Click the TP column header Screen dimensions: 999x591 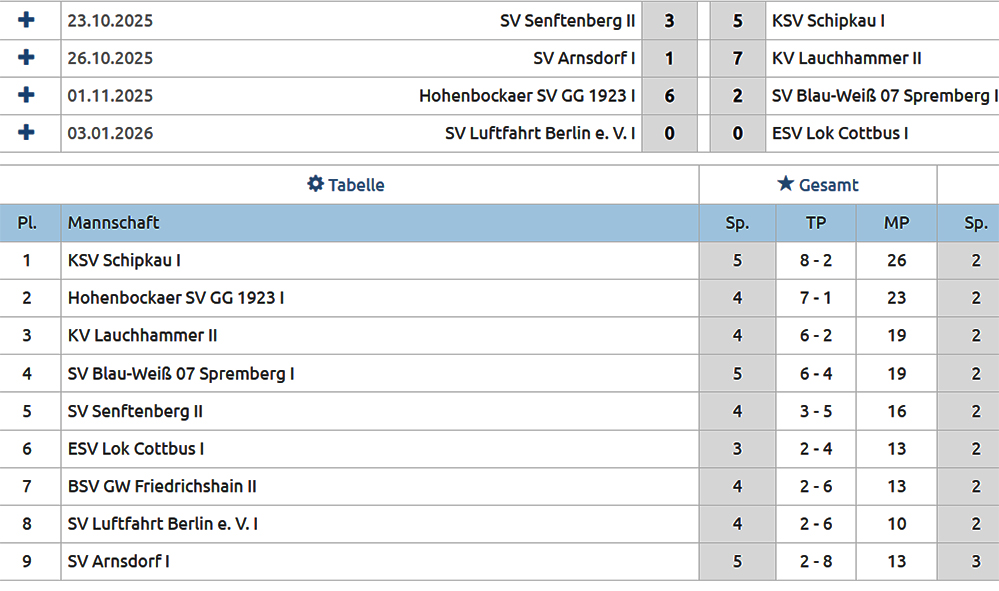tap(816, 223)
